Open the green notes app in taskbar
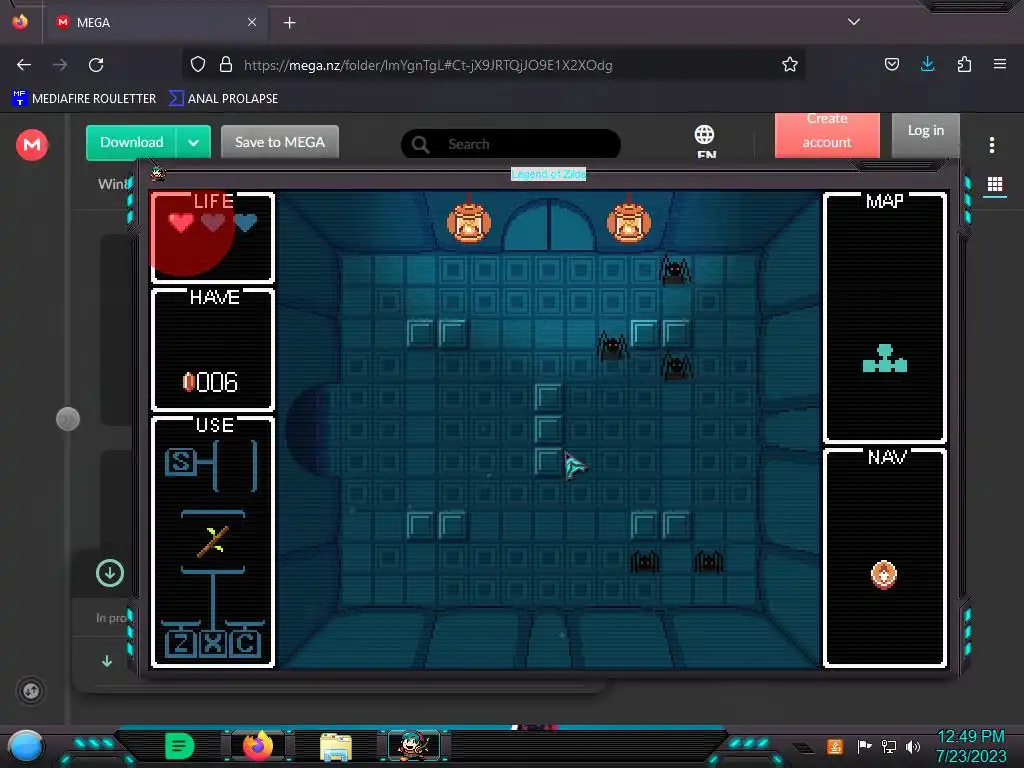The image size is (1024, 768). tap(180, 746)
